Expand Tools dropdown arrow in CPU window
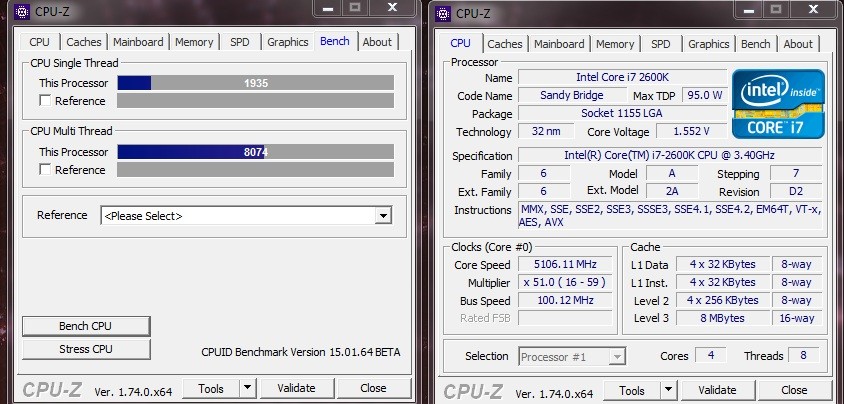The width and height of the screenshot is (844, 404). coord(668,390)
